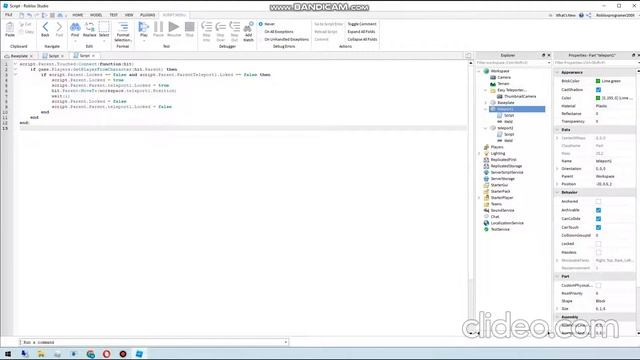Expand the Baseplate tree node
Viewport: 640px width, 360px height.
coord(486,103)
